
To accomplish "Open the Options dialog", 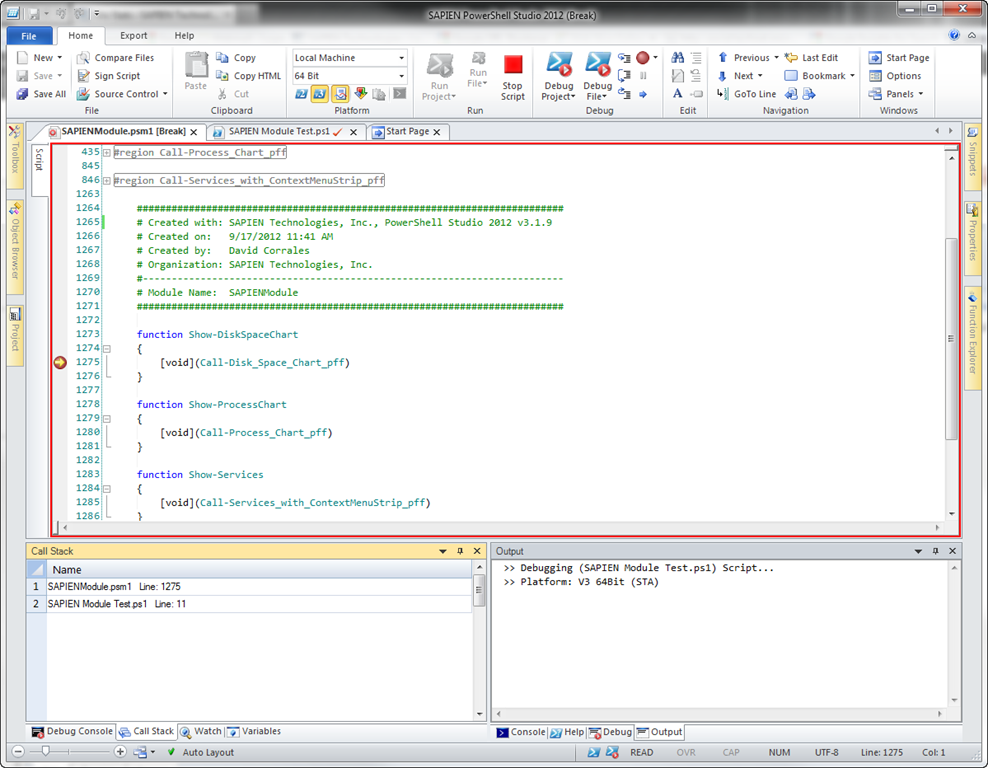I will tap(895, 76).
